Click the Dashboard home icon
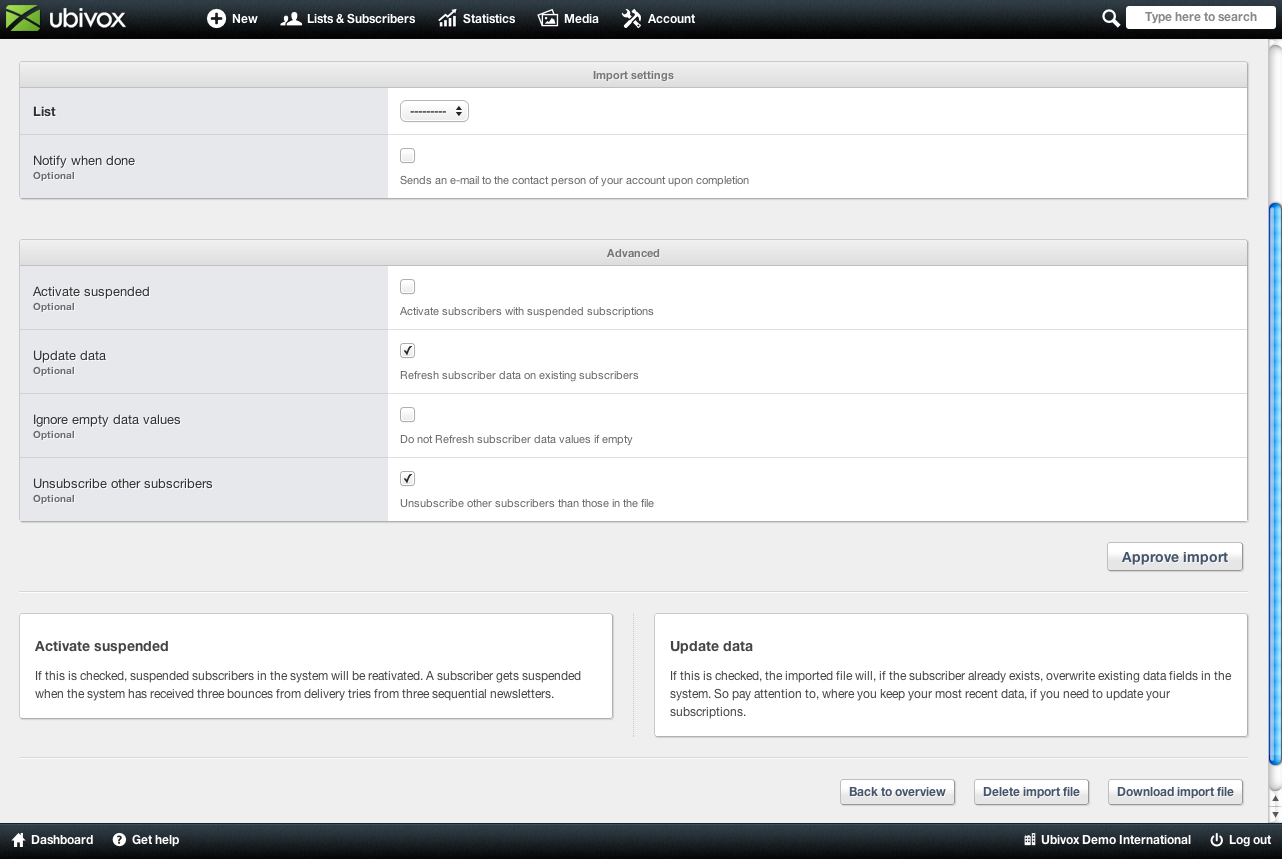The image size is (1282, 859). [18, 840]
